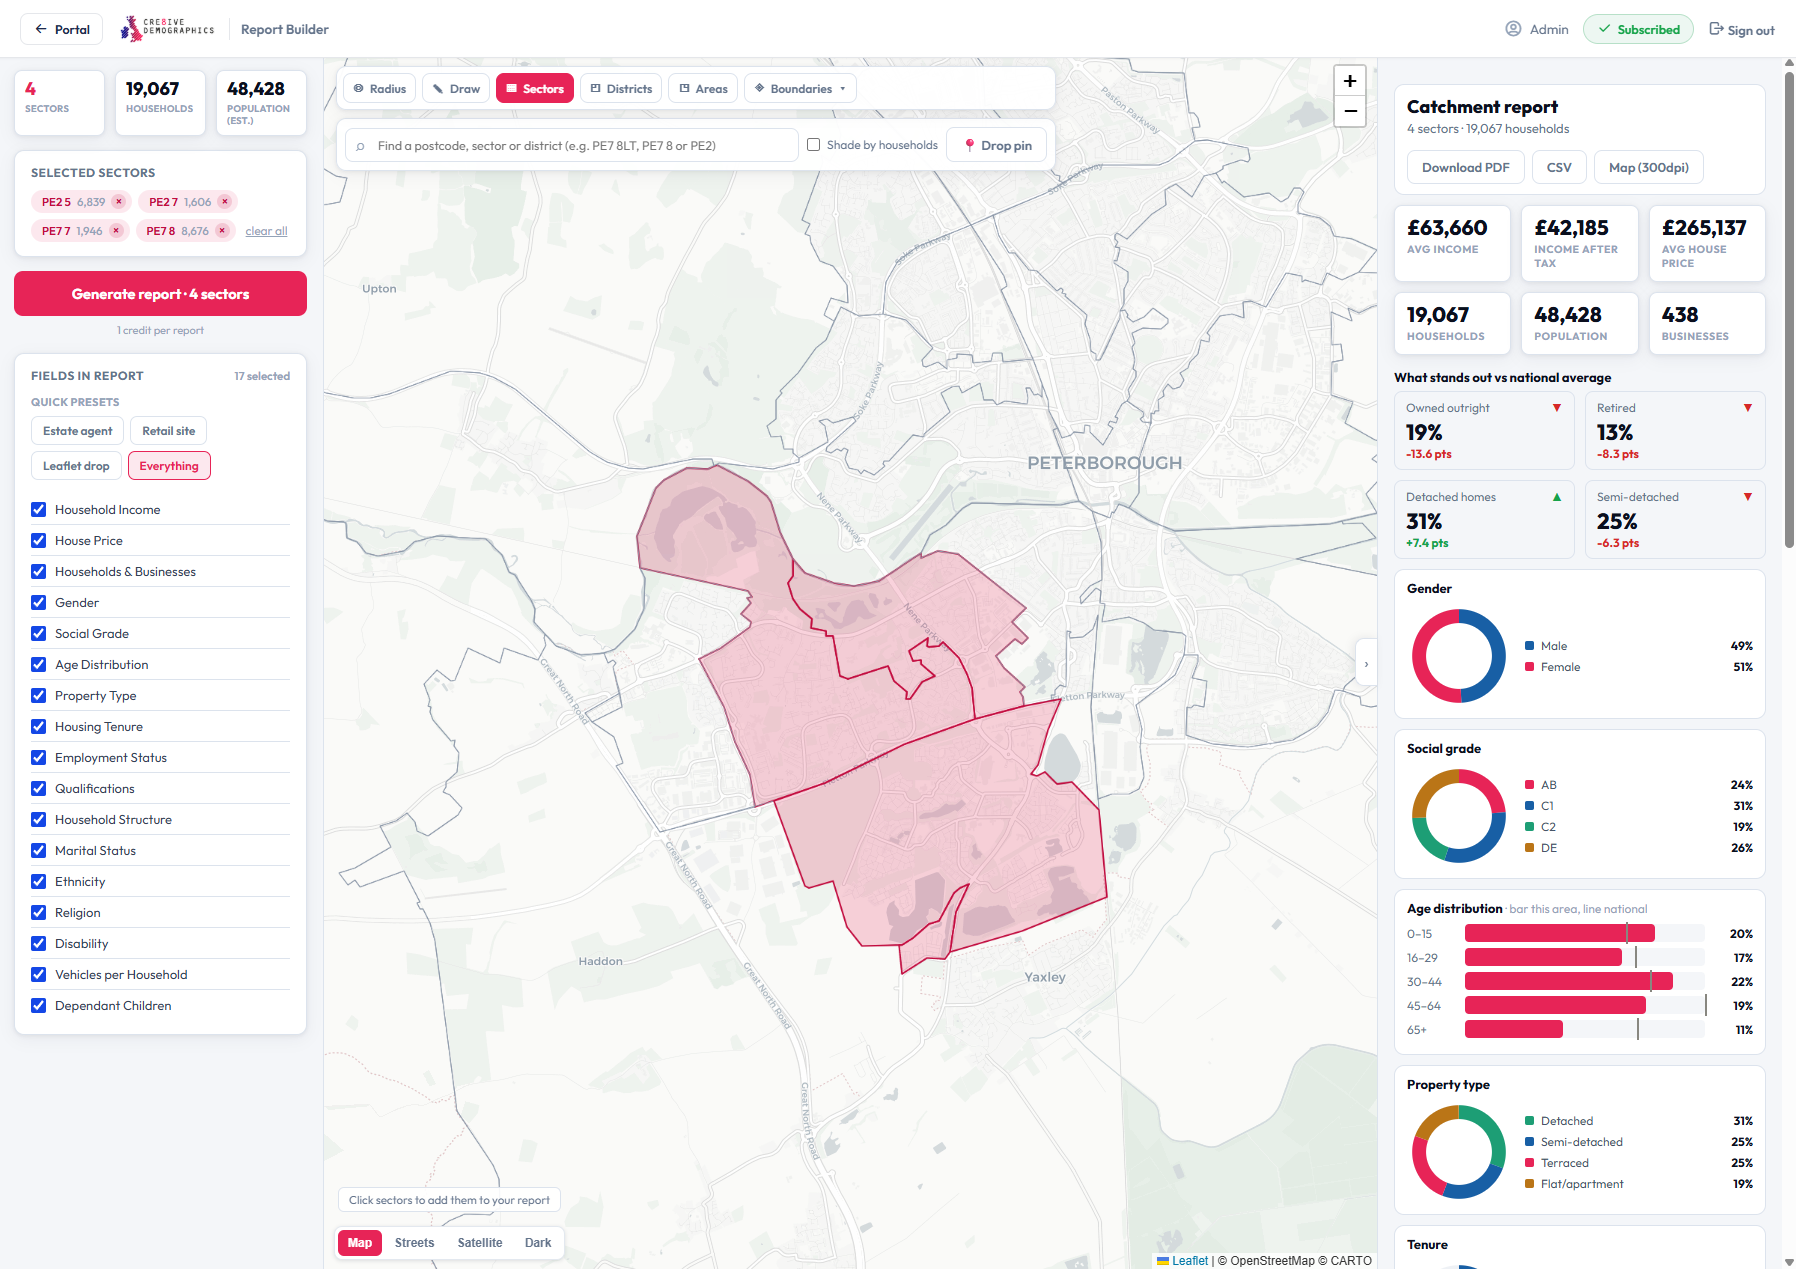The height and width of the screenshot is (1269, 1796).
Task: Uncheck Age Distribution field
Action: (x=39, y=665)
